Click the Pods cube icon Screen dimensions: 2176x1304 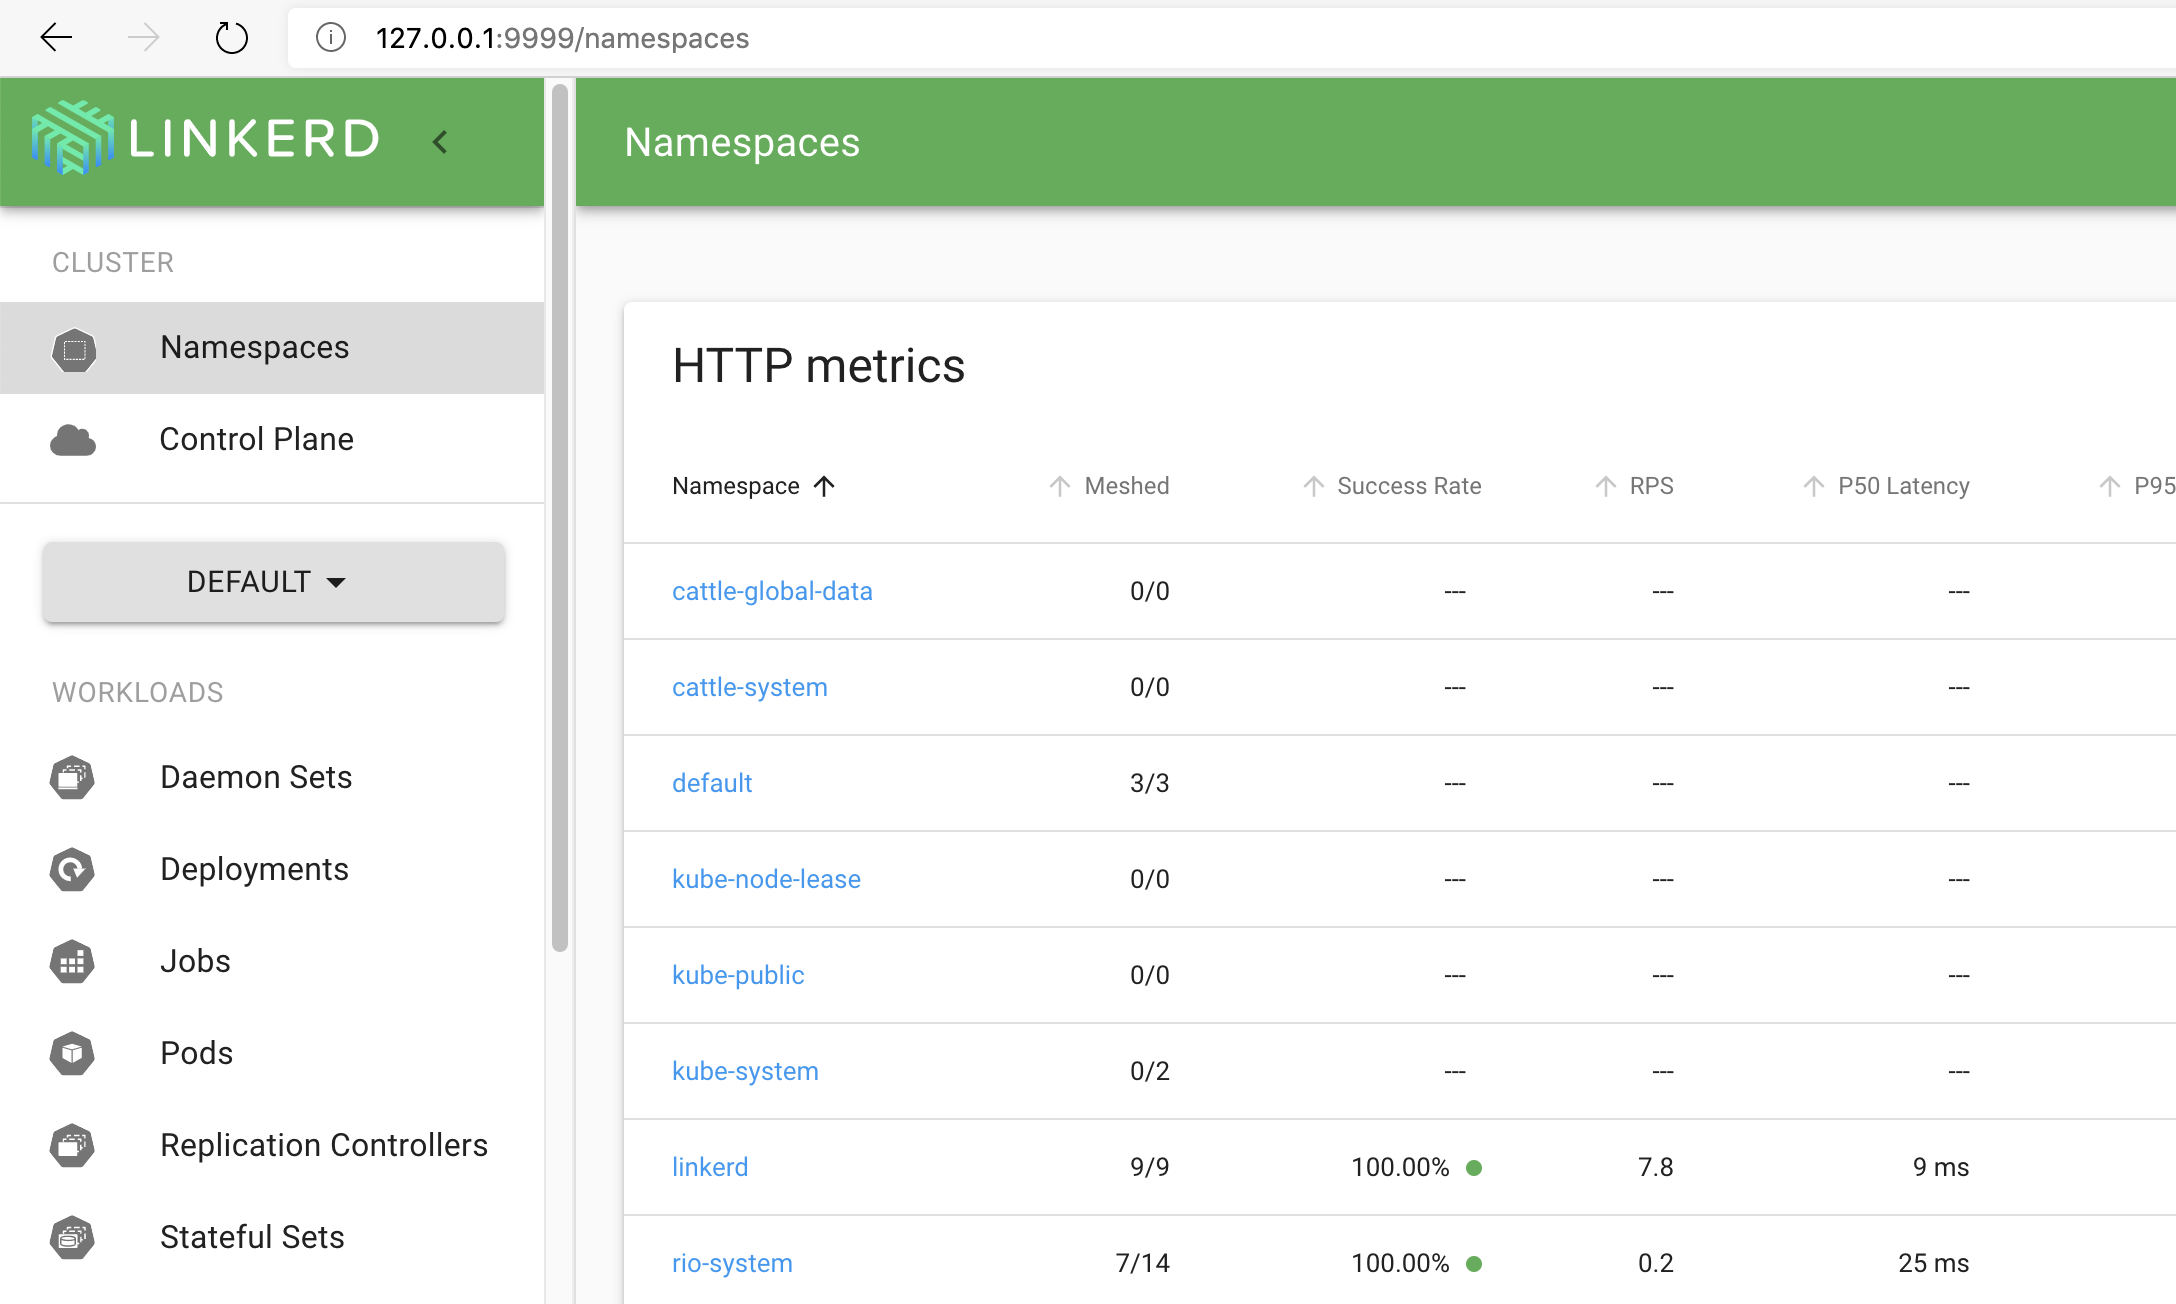(72, 1054)
